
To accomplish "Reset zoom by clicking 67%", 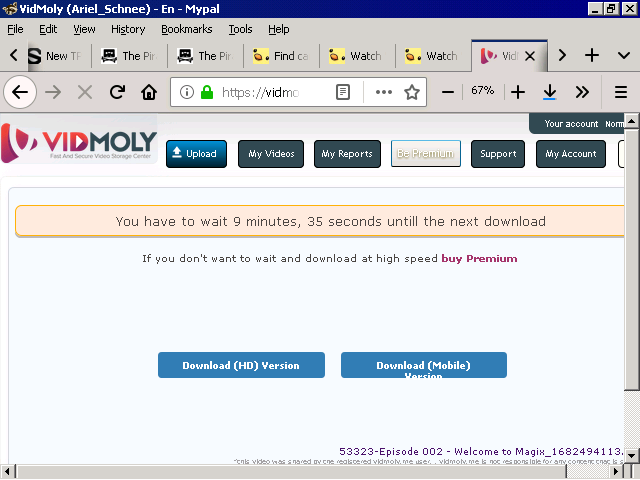I will [x=482, y=90].
